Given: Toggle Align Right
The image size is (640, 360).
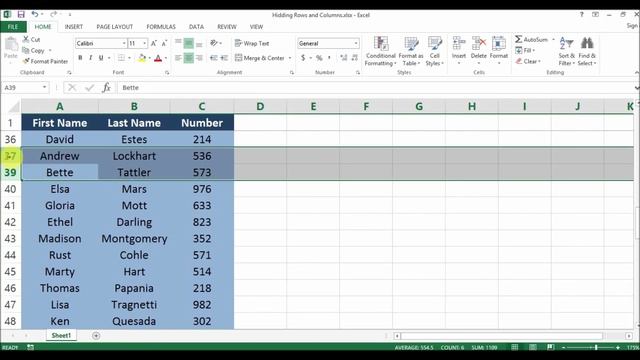Looking at the screenshot, I should (x=199, y=58).
